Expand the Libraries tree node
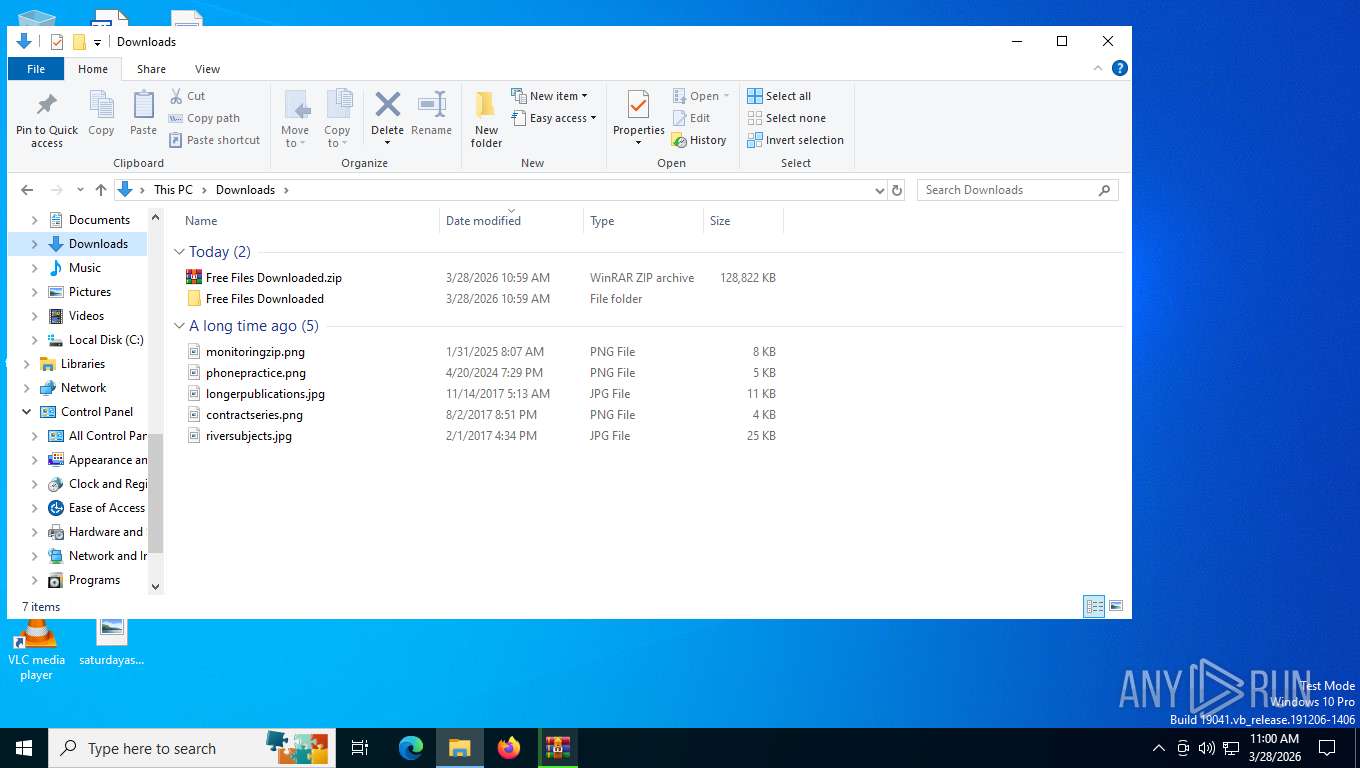 26,364
